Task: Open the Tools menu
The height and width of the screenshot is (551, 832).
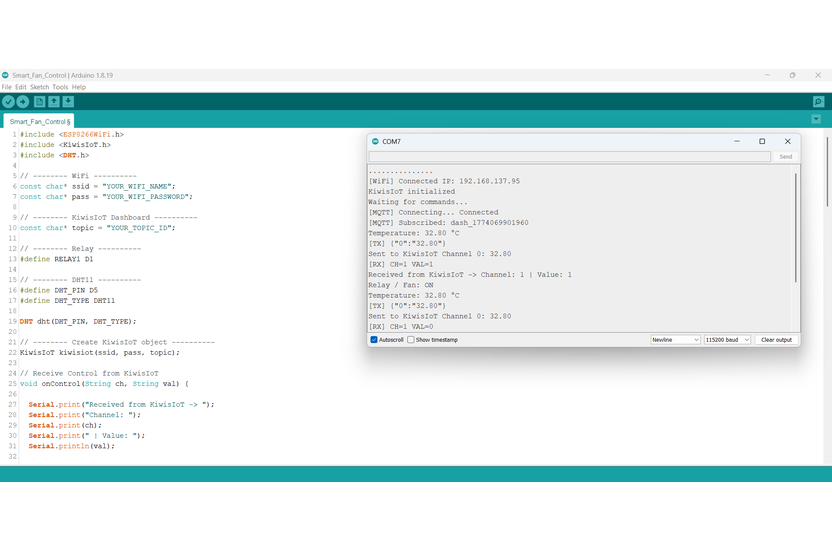Action: click(x=60, y=87)
